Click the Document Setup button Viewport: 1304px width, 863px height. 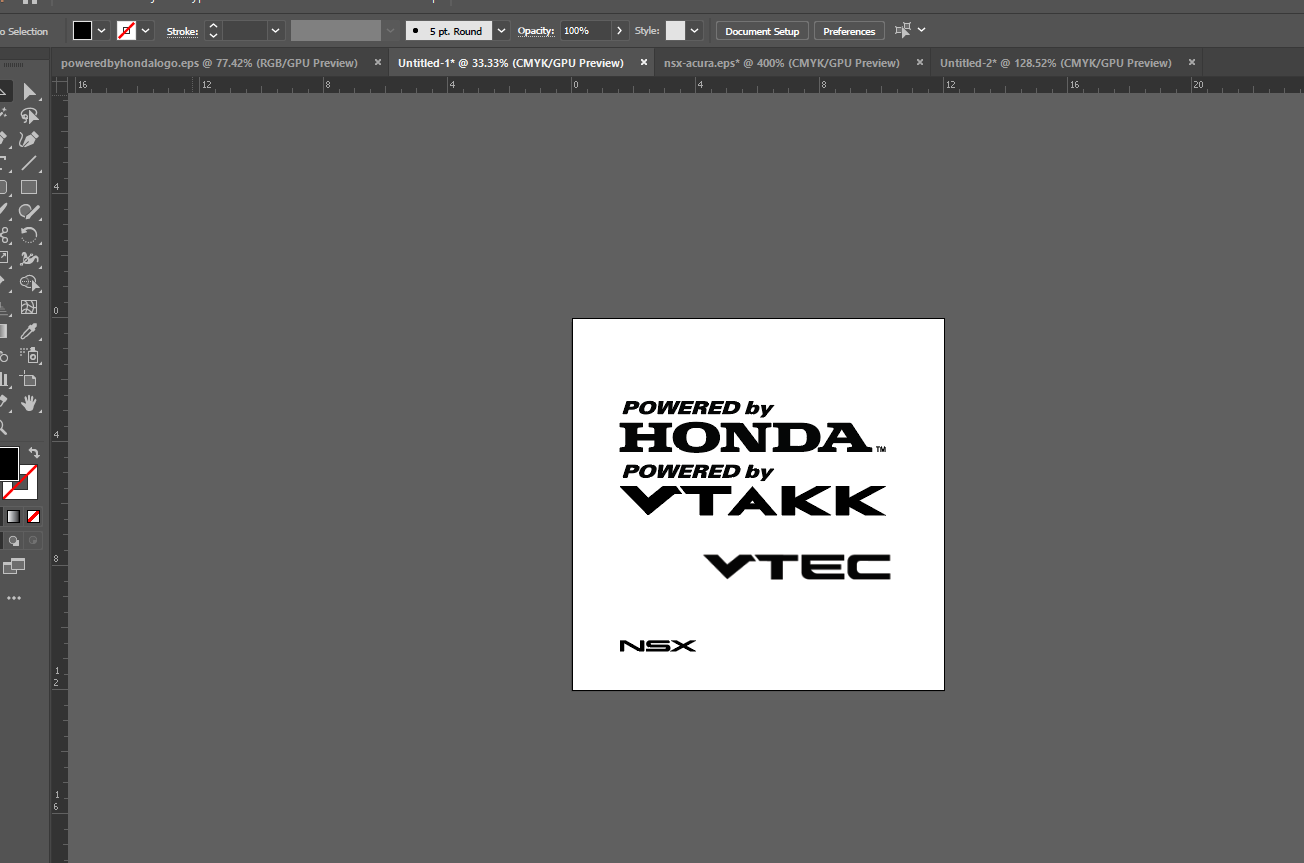(x=762, y=31)
